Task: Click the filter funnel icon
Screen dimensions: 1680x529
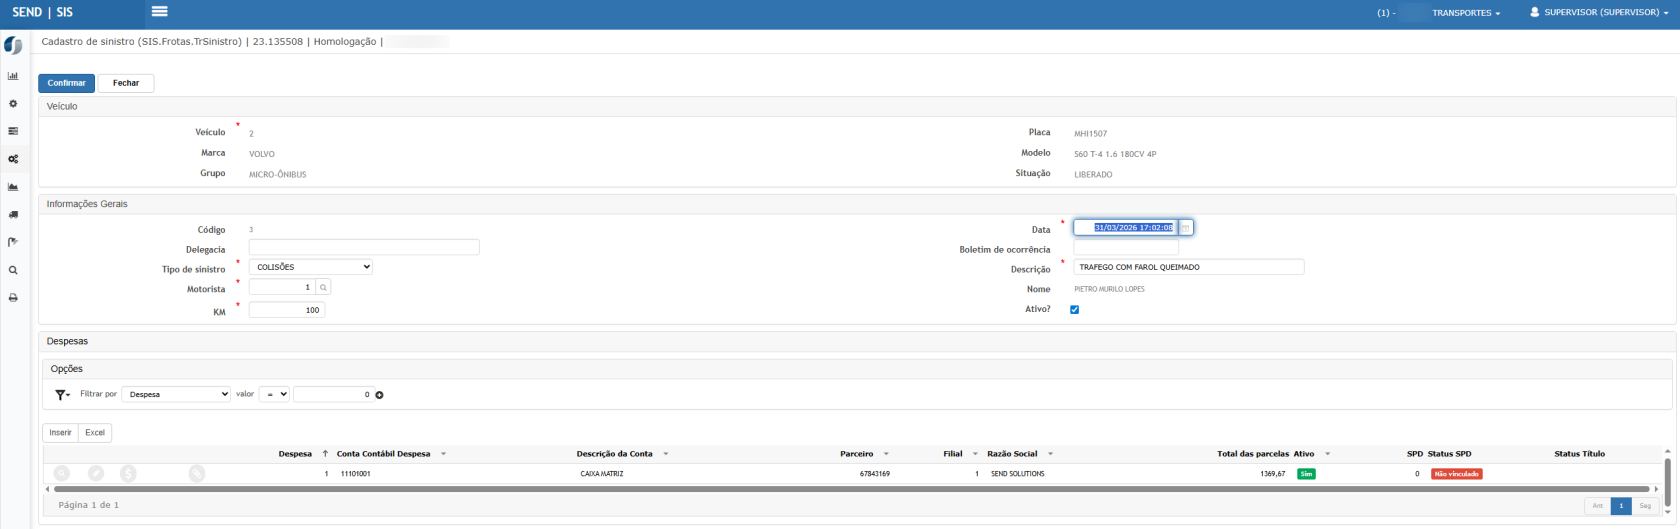Action: pyautogui.click(x=62, y=395)
